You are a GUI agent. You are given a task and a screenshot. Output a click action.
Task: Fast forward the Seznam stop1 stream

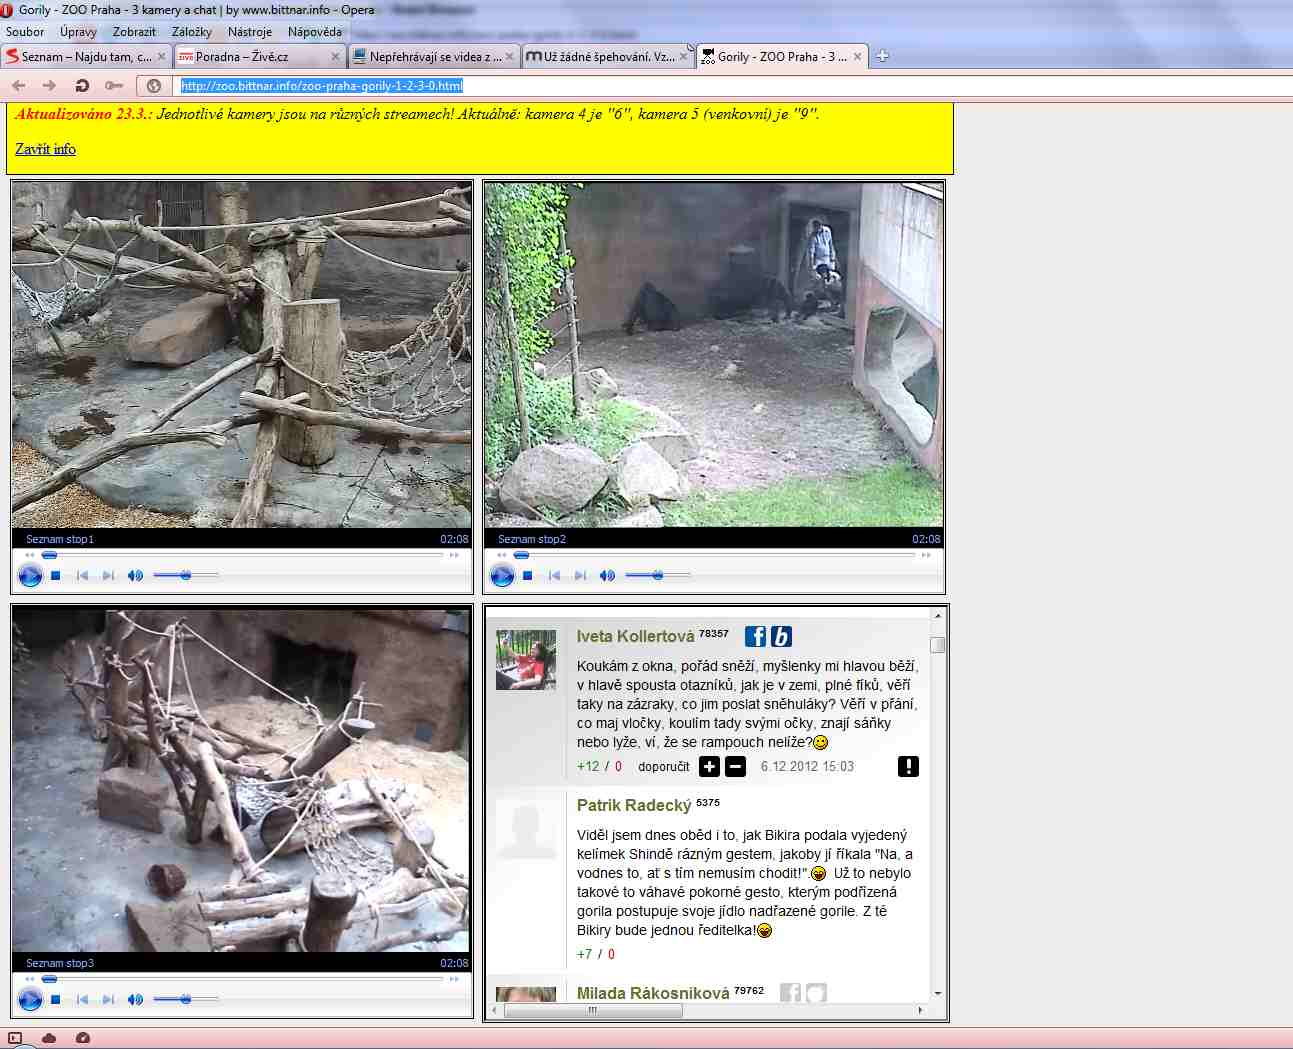(x=454, y=555)
